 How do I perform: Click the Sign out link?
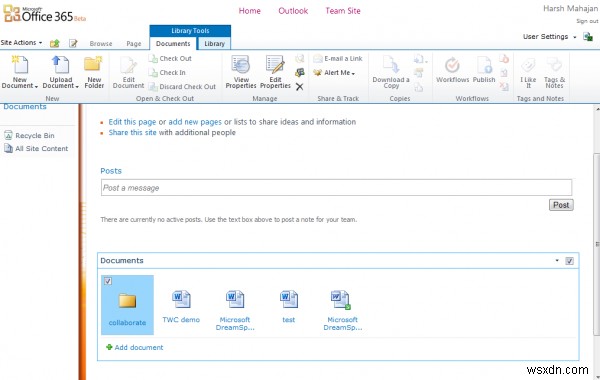tap(587, 21)
